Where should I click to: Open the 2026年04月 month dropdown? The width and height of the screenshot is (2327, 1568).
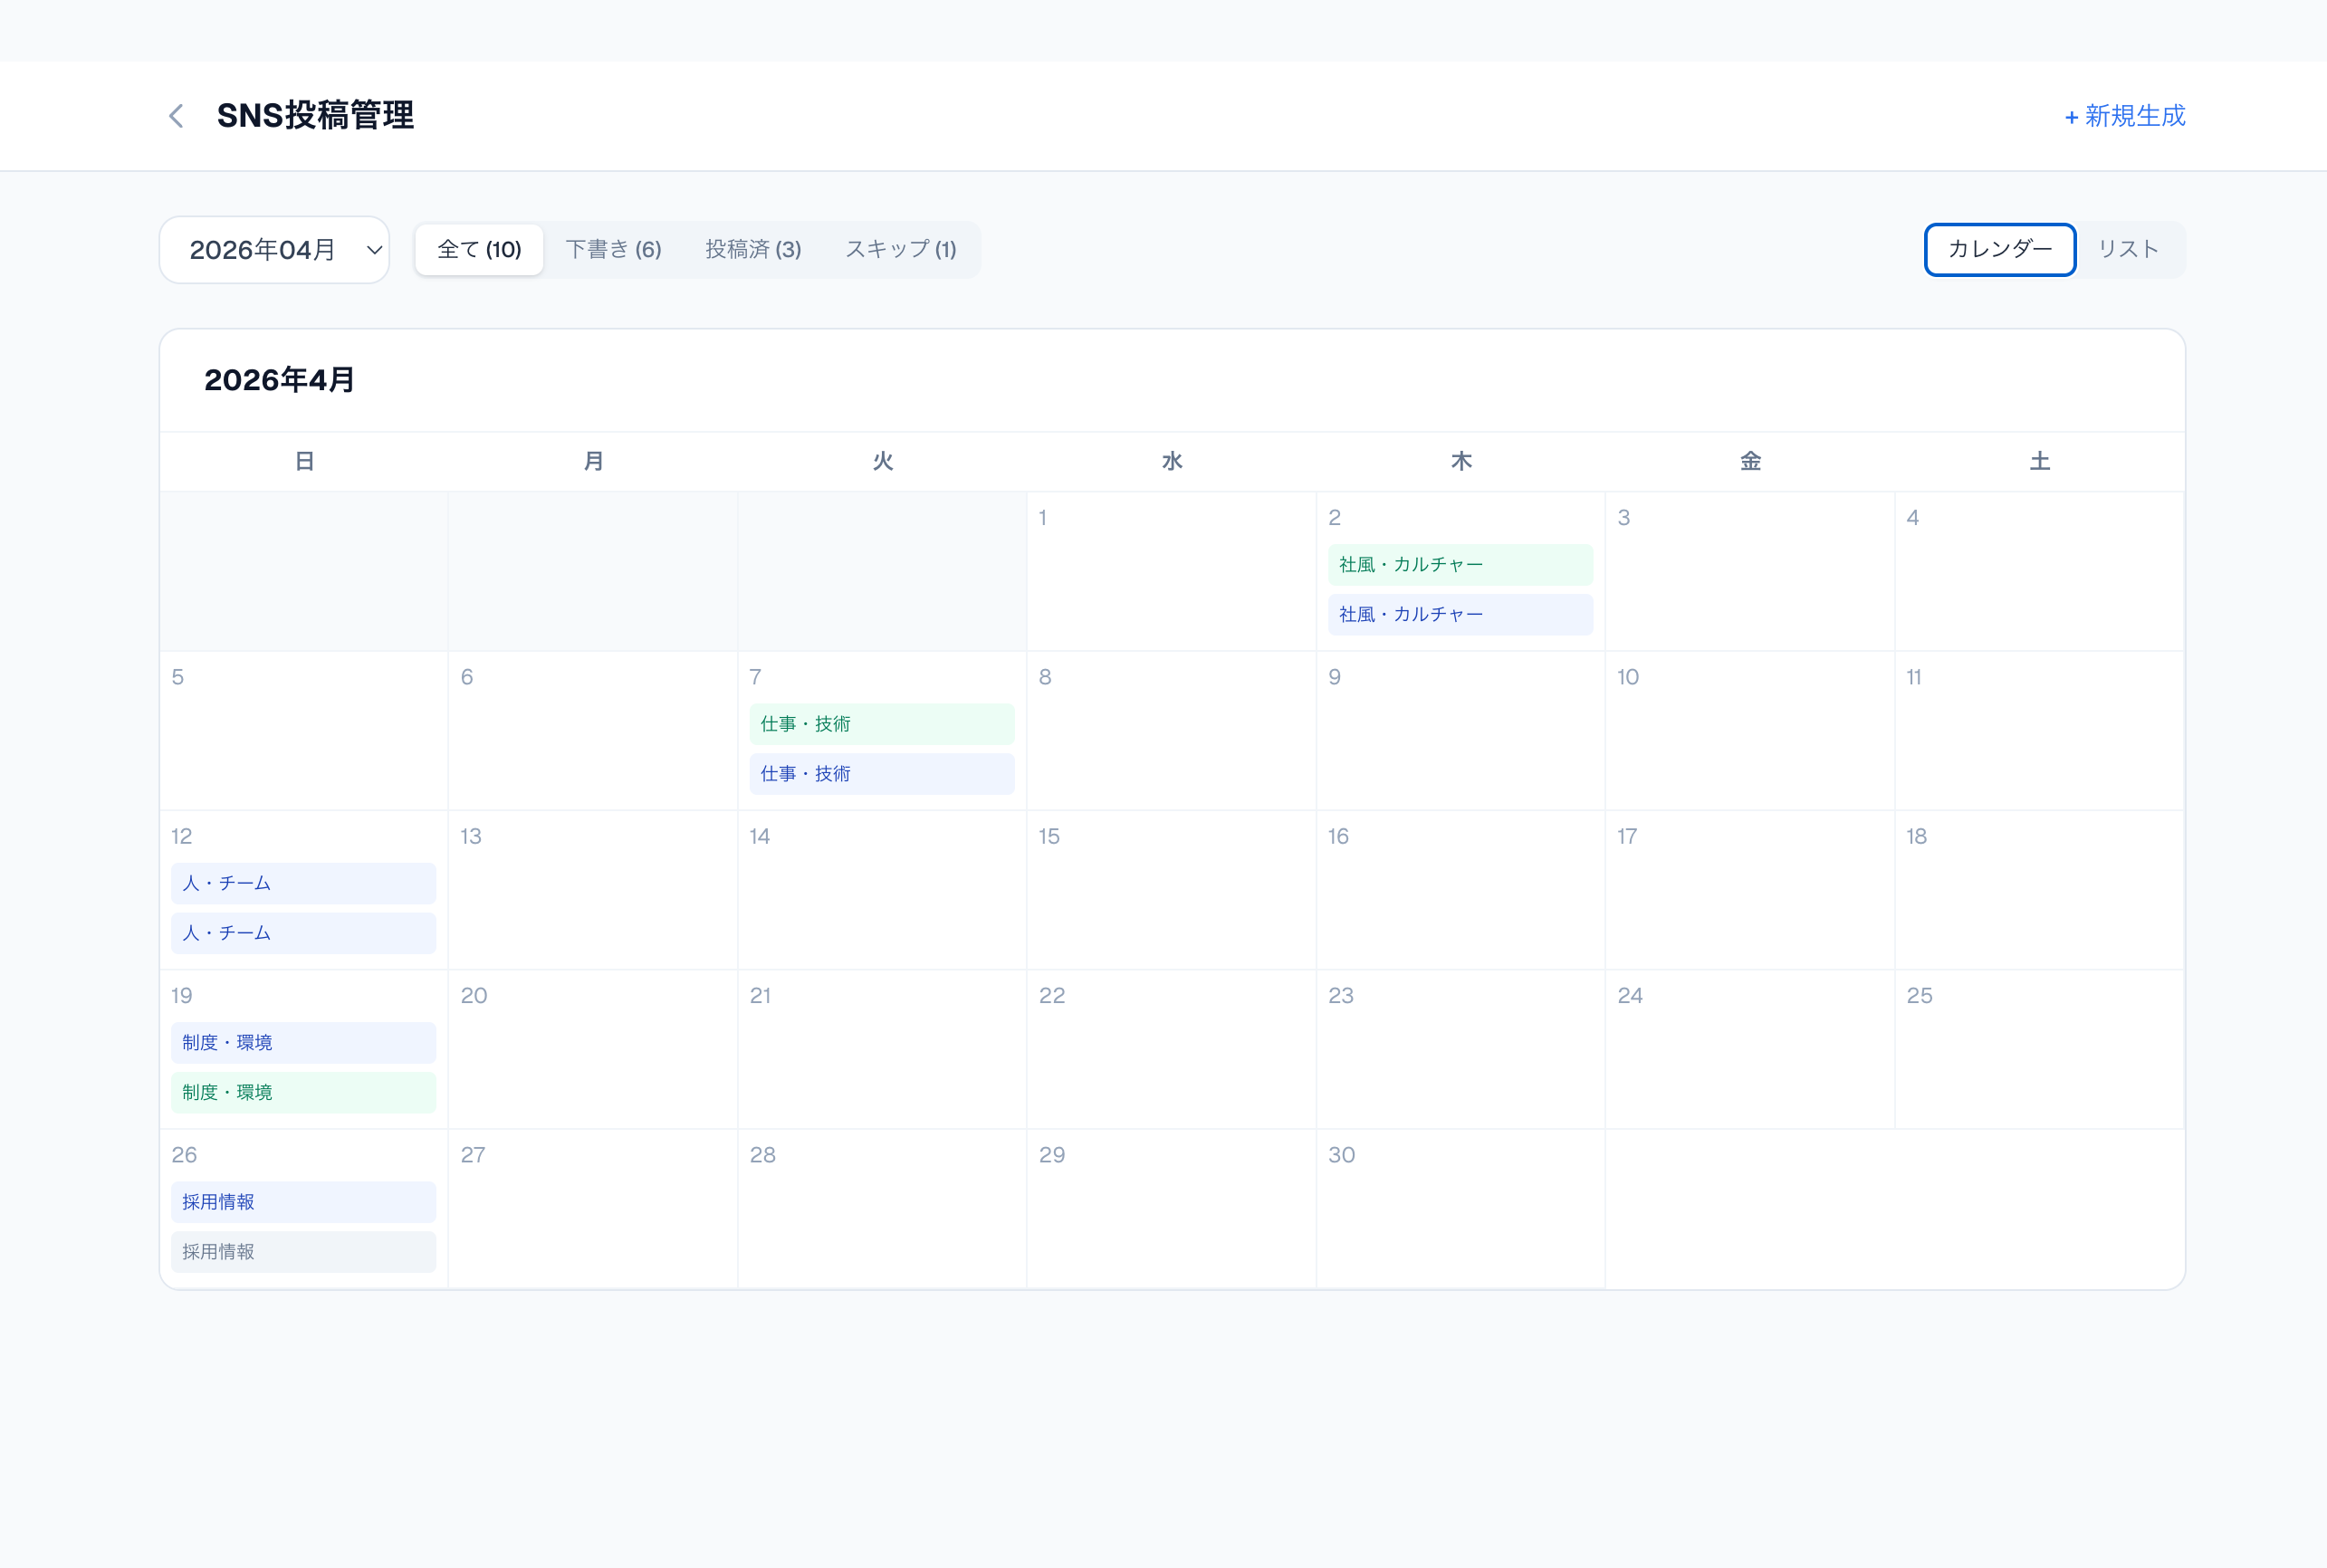pyautogui.click(x=274, y=250)
